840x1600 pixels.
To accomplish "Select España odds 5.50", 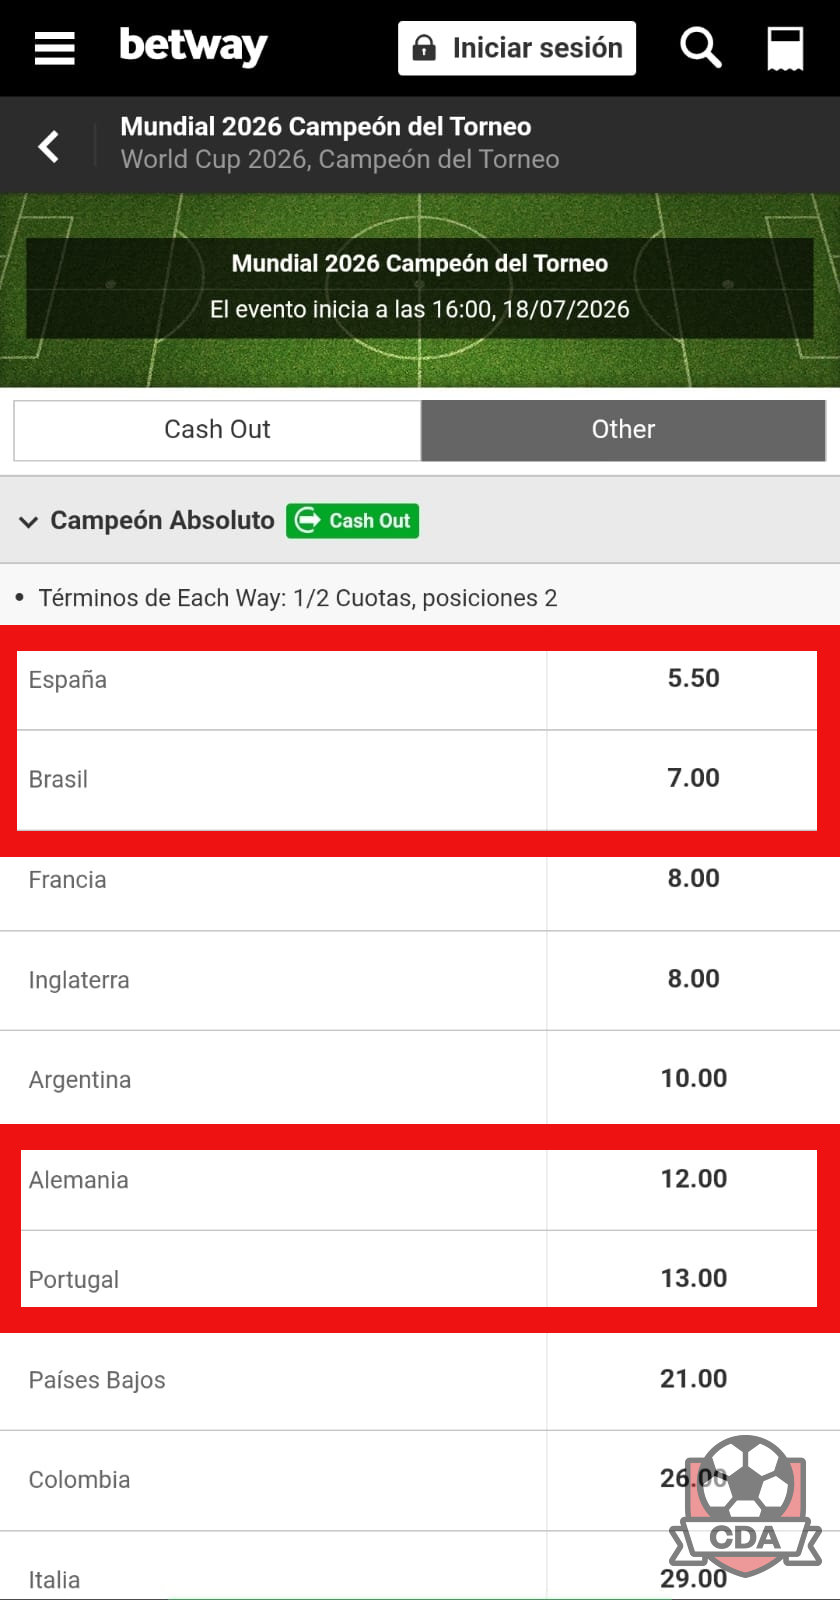I will [693, 679].
